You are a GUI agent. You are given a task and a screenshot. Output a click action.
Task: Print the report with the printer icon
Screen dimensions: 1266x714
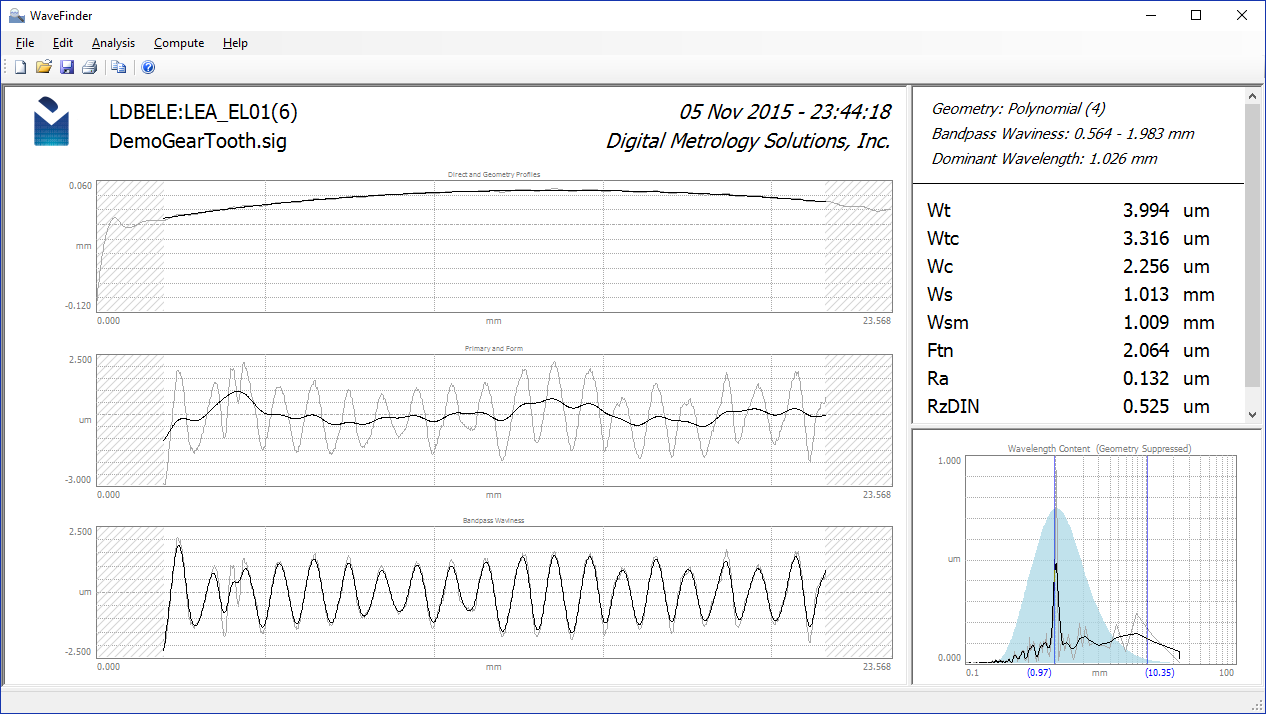coord(89,67)
